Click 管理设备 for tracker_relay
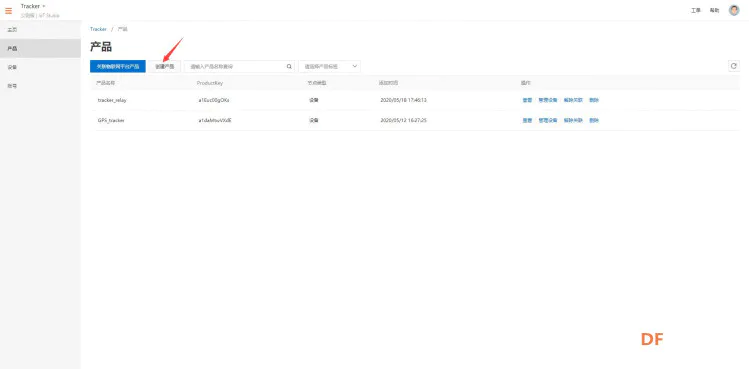Image resolution: width=749 pixels, height=369 pixels. tap(548, 100)
